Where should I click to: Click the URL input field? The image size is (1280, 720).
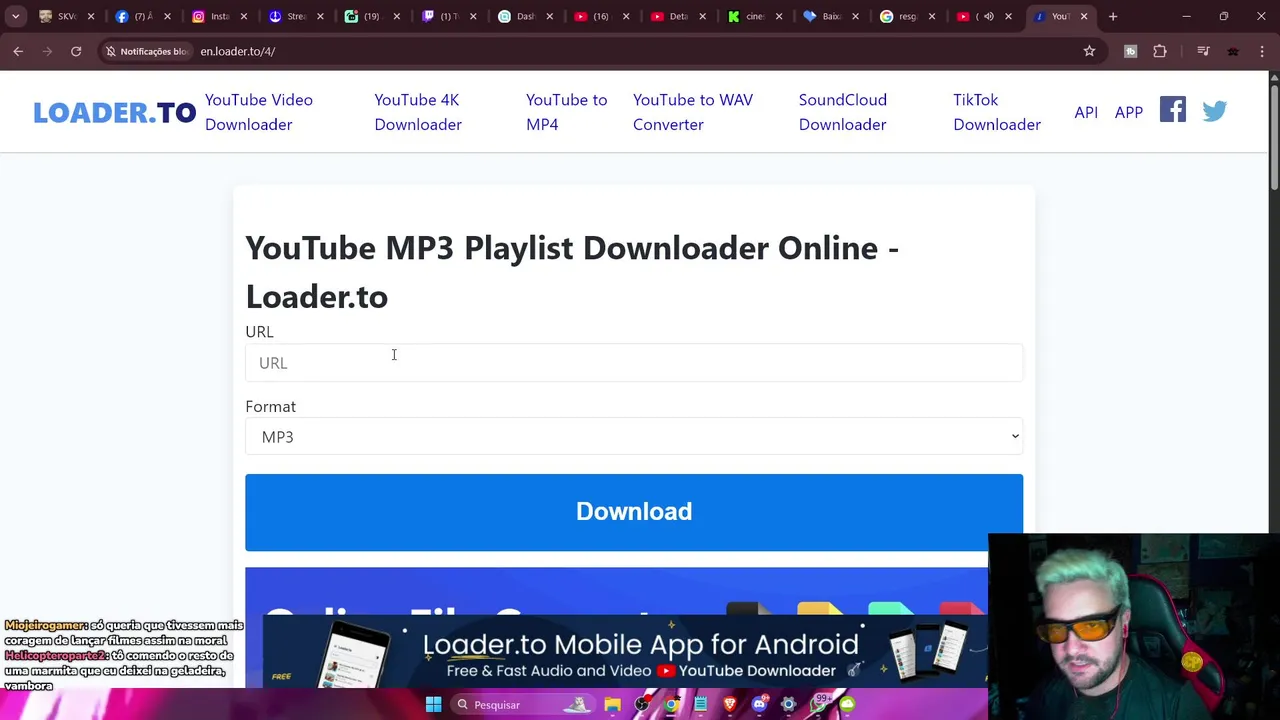tap(634, 362)
